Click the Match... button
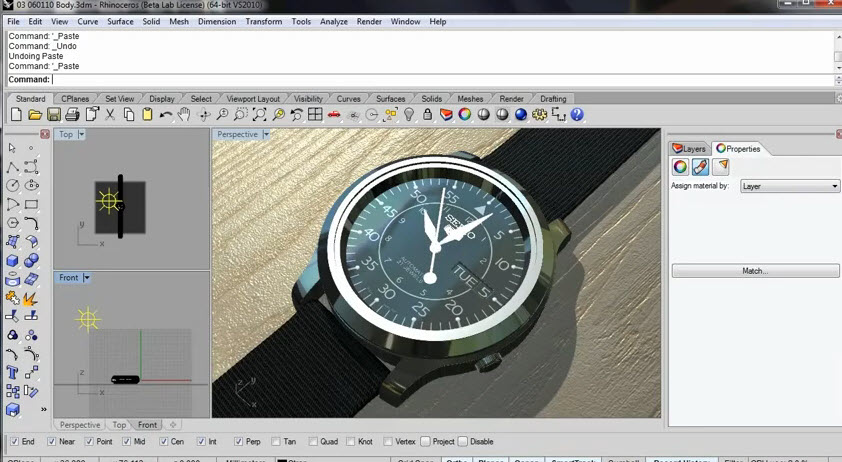Image resolution: width=842 pixels, height=462 pixels. coord(755,271)
